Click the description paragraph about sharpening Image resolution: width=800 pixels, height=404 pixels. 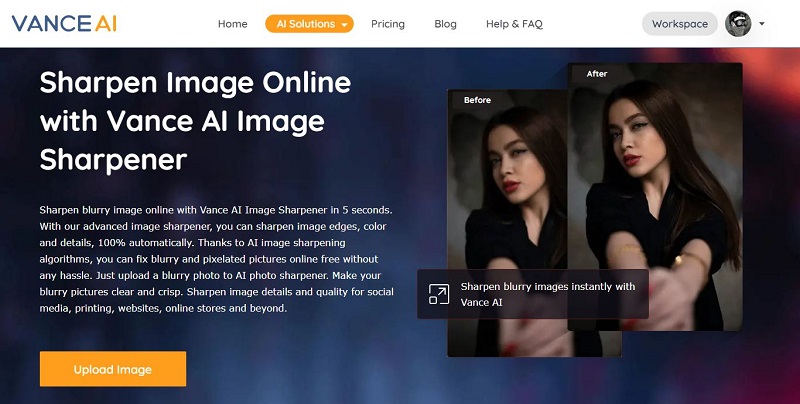tap(216, 259)
